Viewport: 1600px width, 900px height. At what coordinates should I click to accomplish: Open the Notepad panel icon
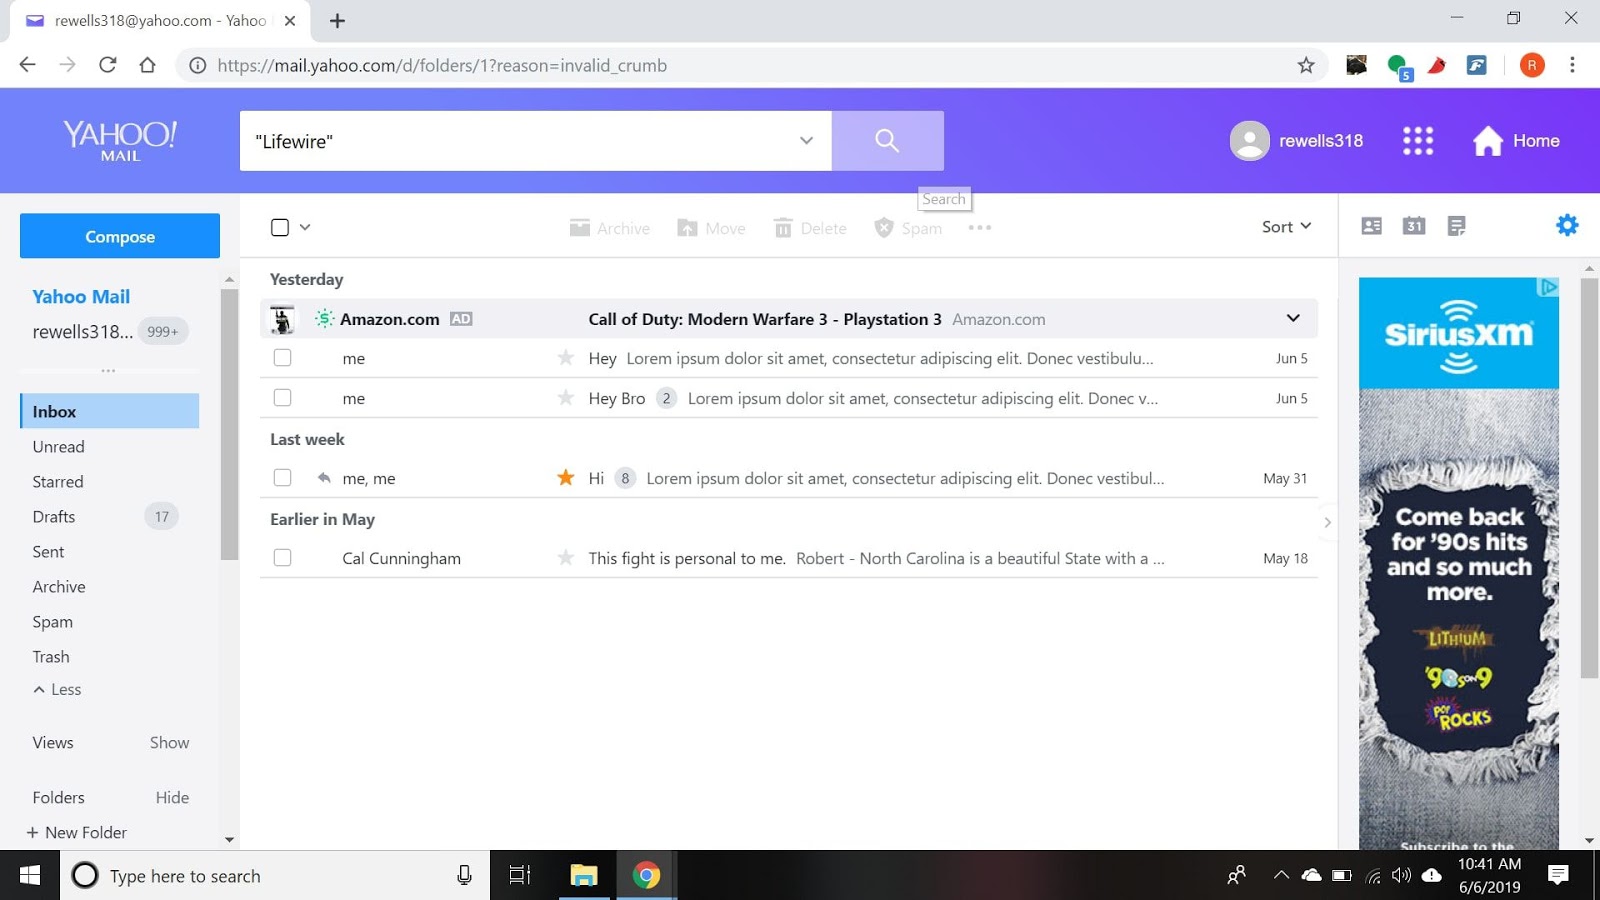coord(1455,226)
